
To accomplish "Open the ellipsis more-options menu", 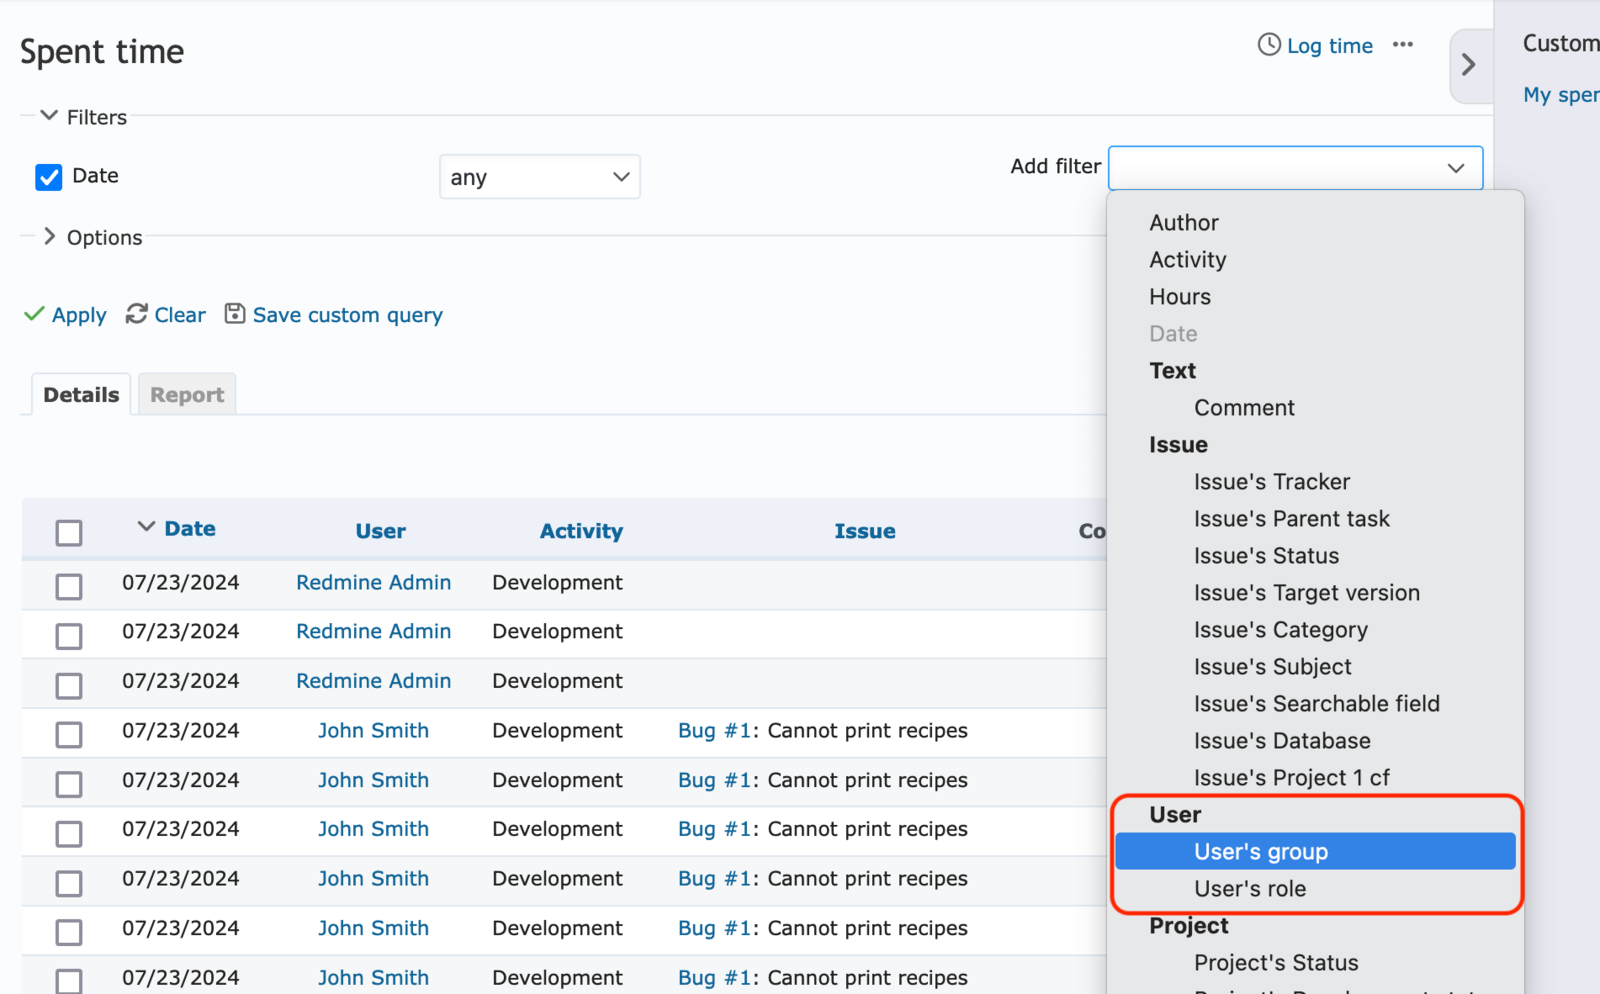I will click(1403, 45).
